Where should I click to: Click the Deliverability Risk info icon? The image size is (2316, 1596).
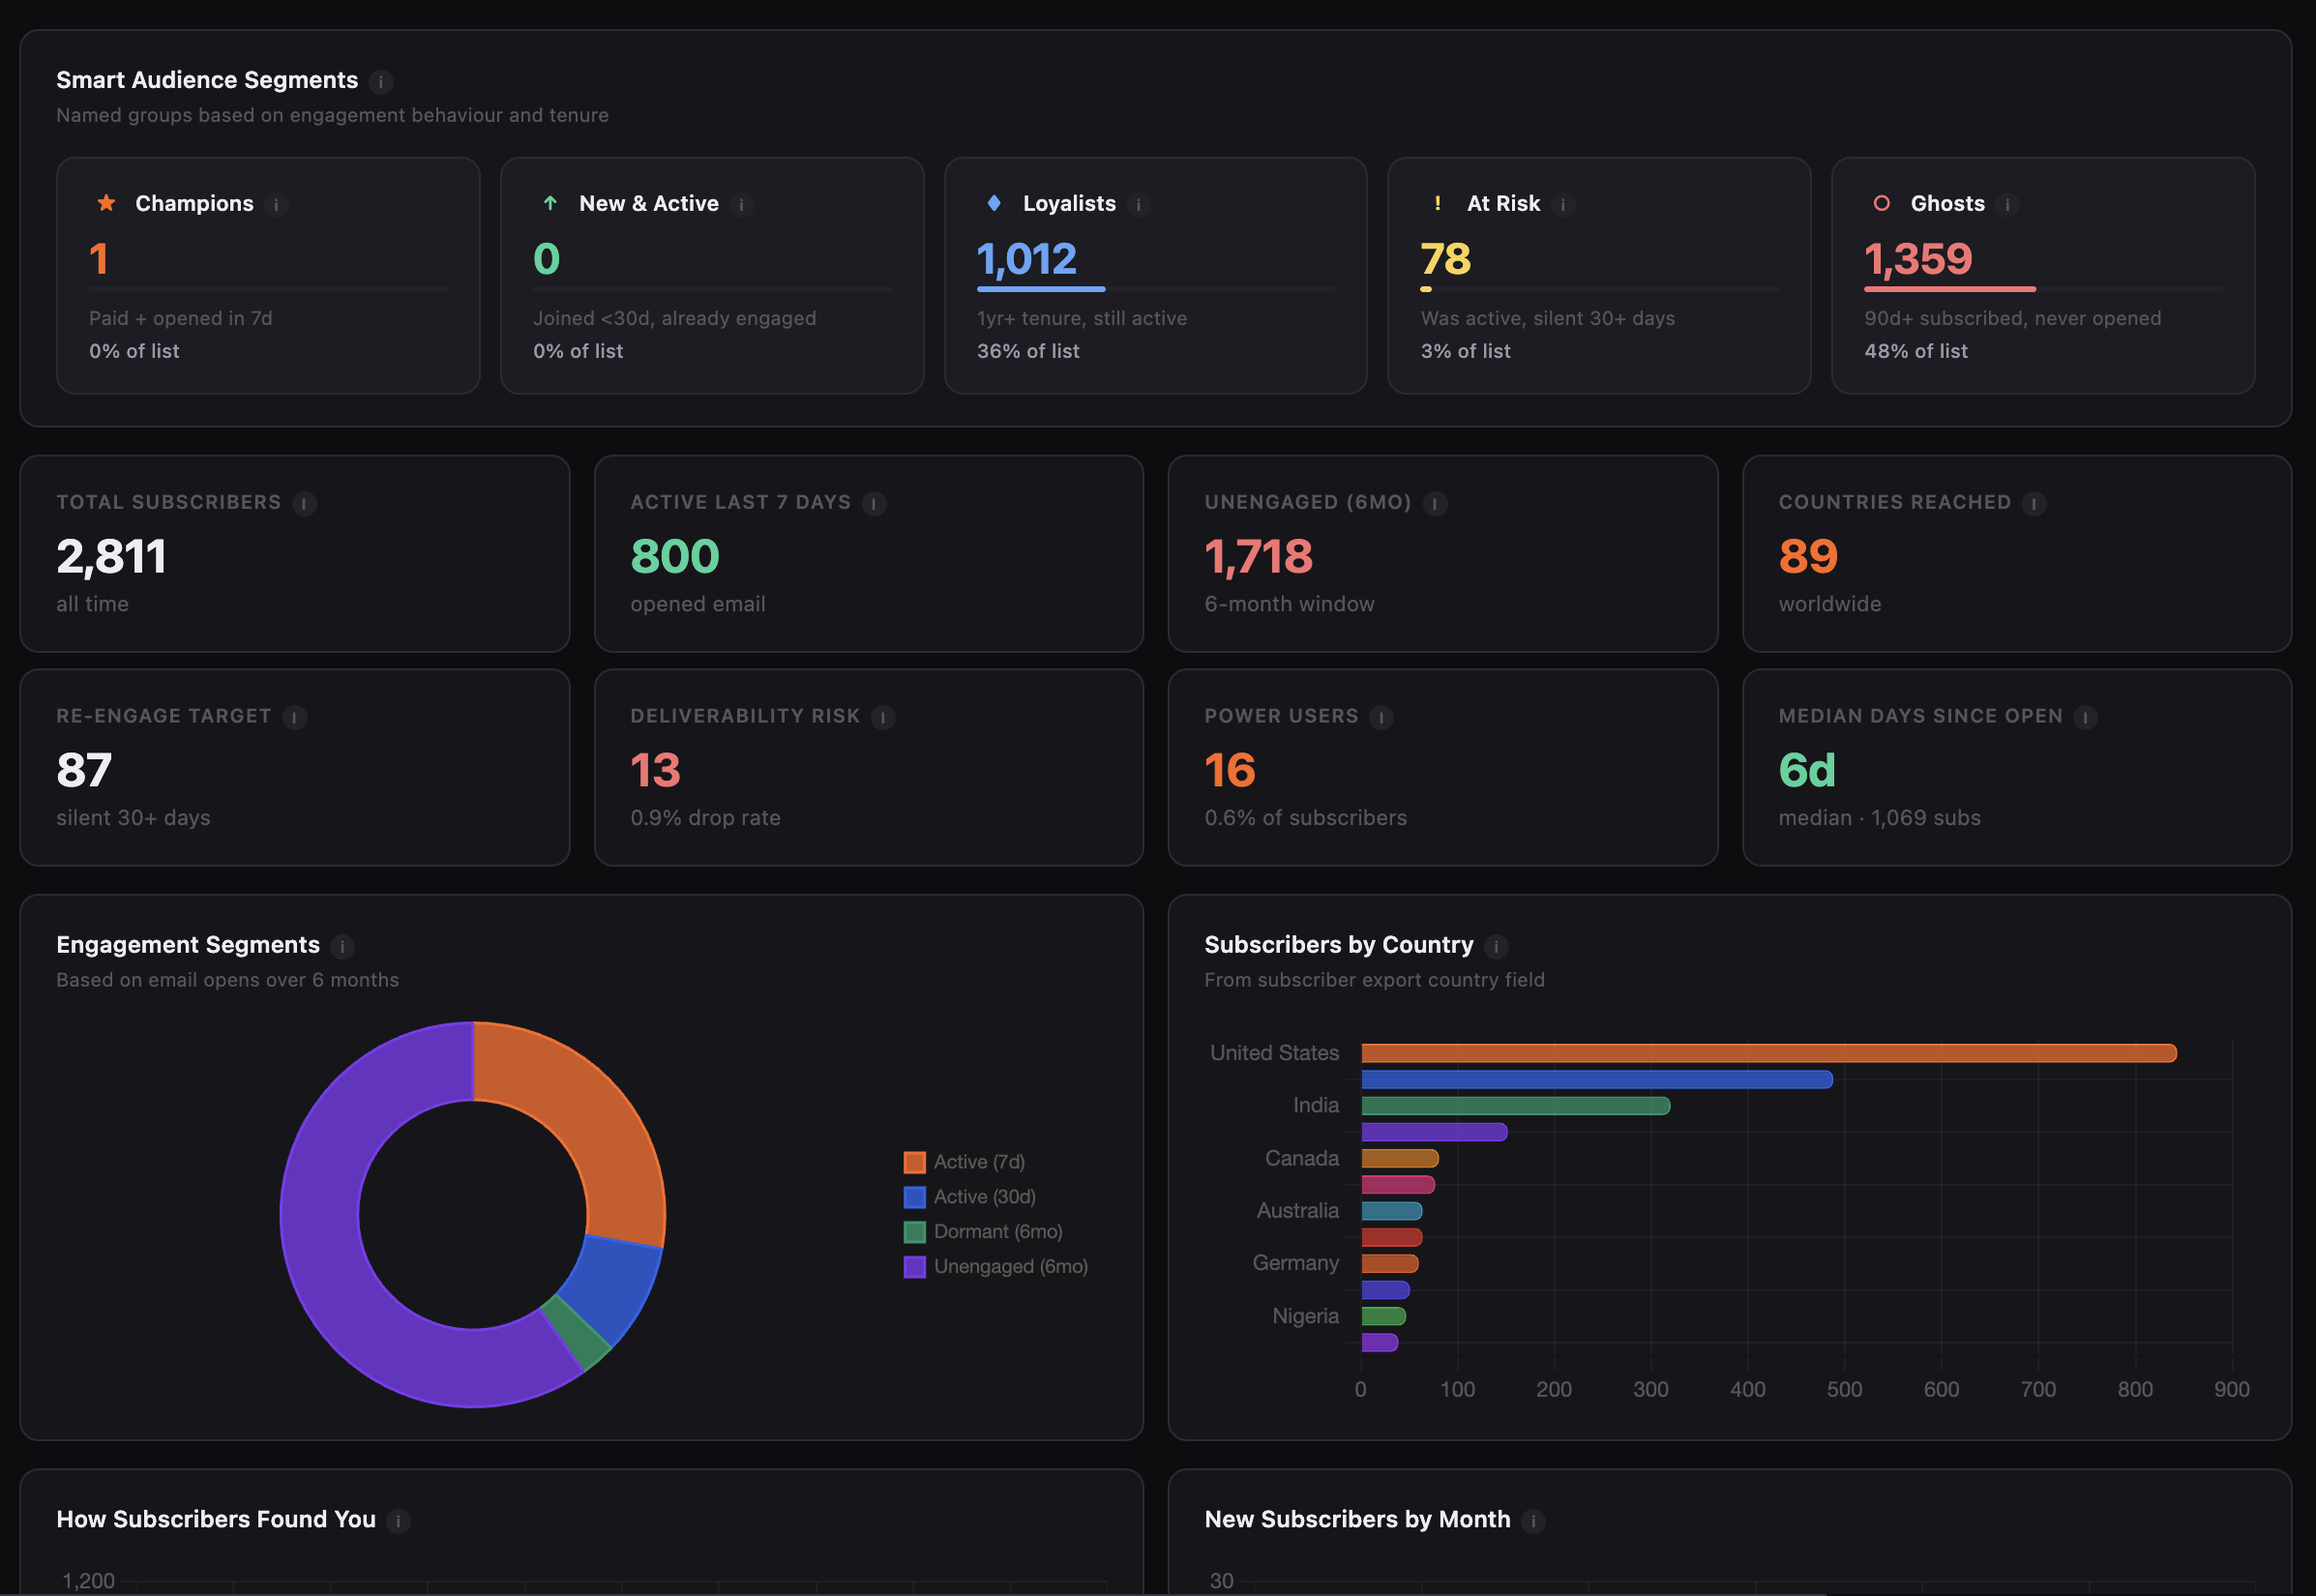point(882,717)
